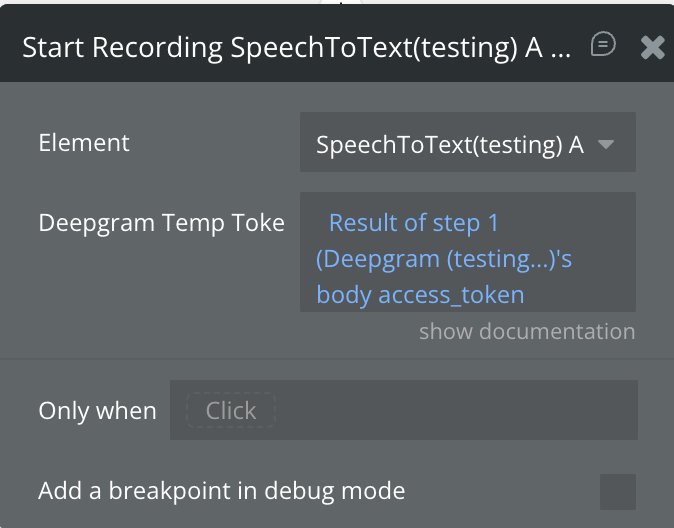Image resolution: width=674 pixels, height=528 pixels.
Task: Open the show documentation link
Action: (526, 331)
